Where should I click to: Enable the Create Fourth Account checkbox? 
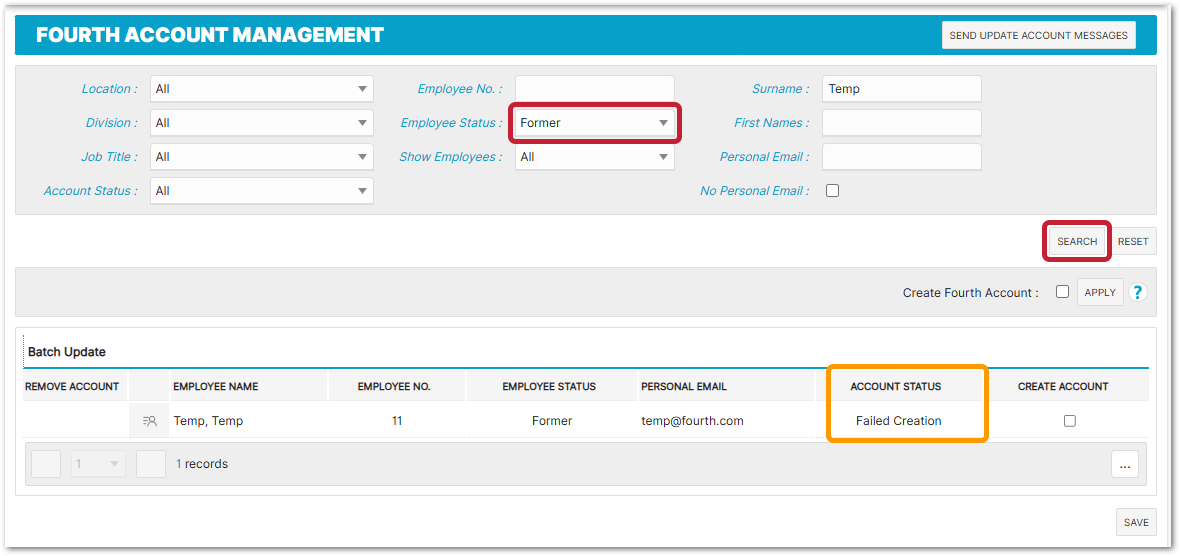pyautogui.click(x=1062, y=292)
